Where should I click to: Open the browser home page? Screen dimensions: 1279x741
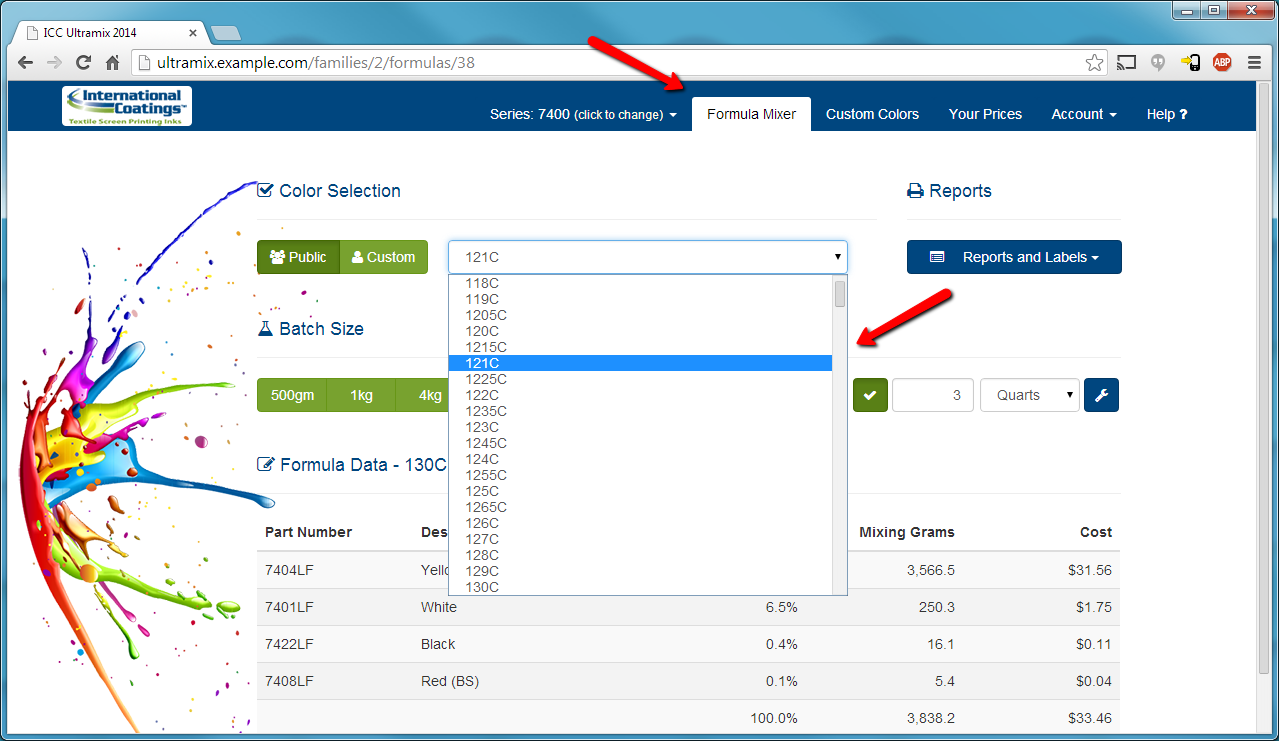pyautogui.click(x=113, y=62)
